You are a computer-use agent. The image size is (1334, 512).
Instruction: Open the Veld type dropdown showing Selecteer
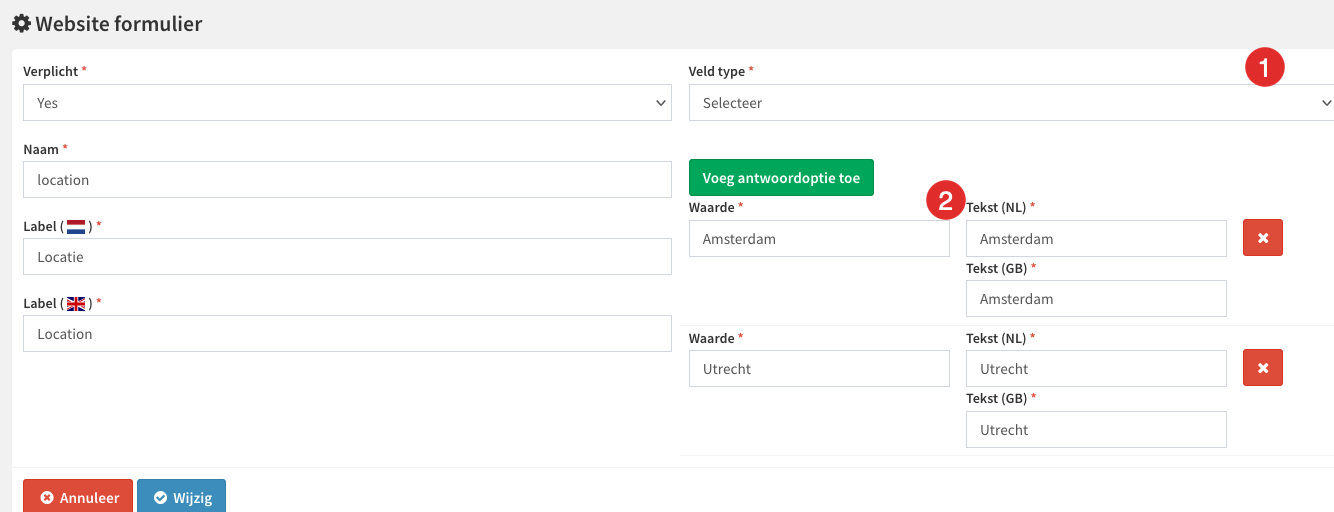1011,102
